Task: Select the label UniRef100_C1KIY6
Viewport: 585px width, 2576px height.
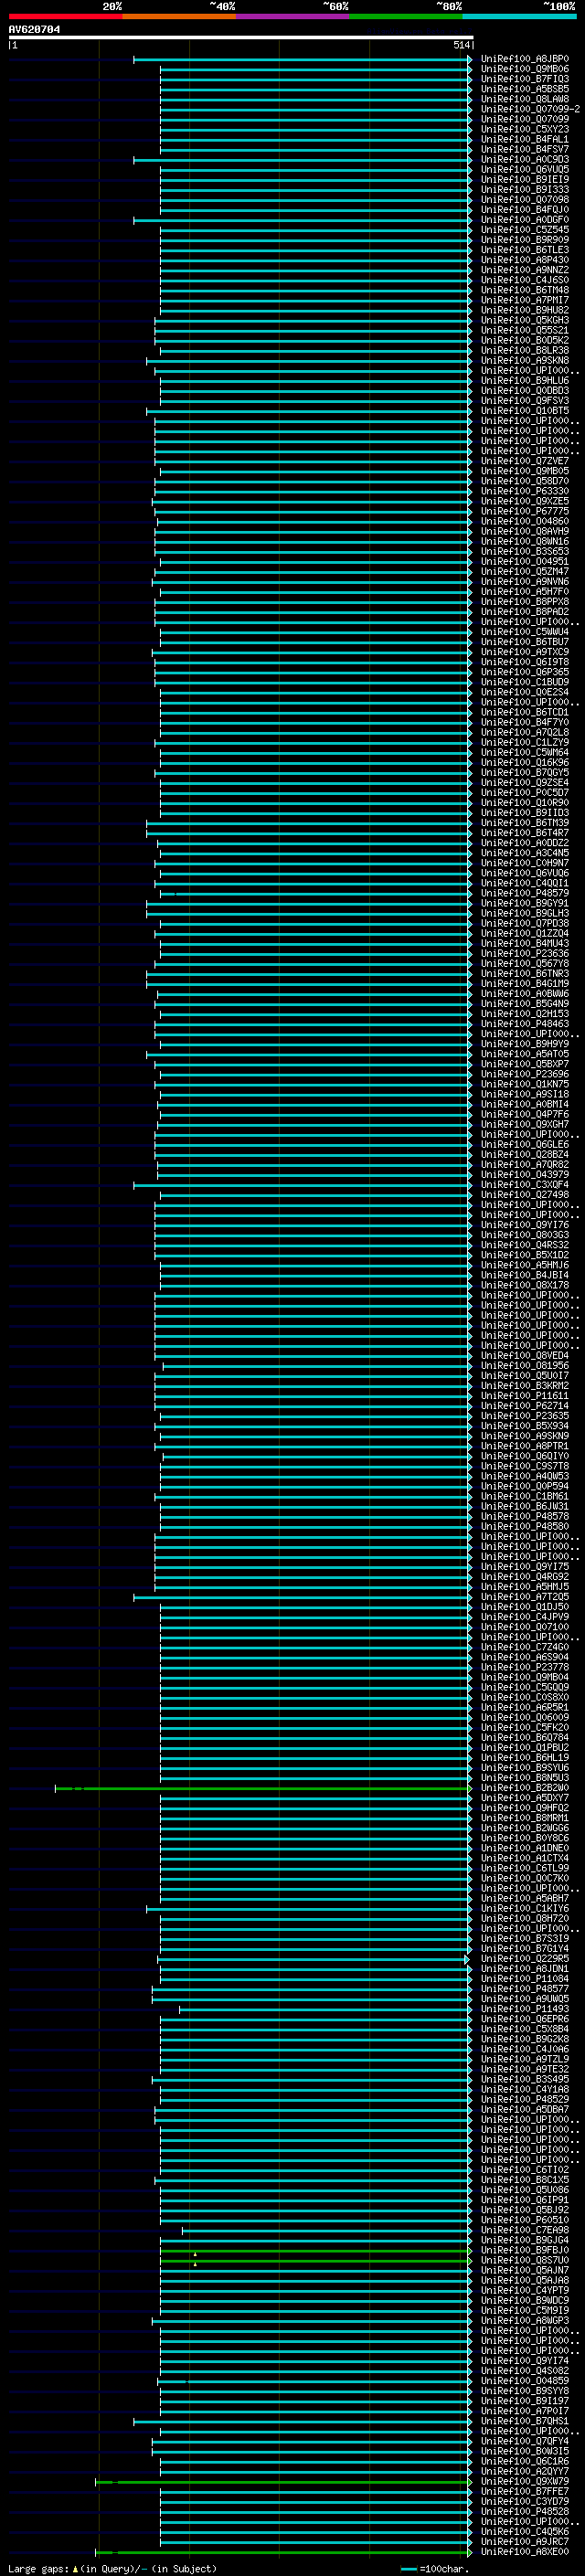Action: click(525, 1908)
